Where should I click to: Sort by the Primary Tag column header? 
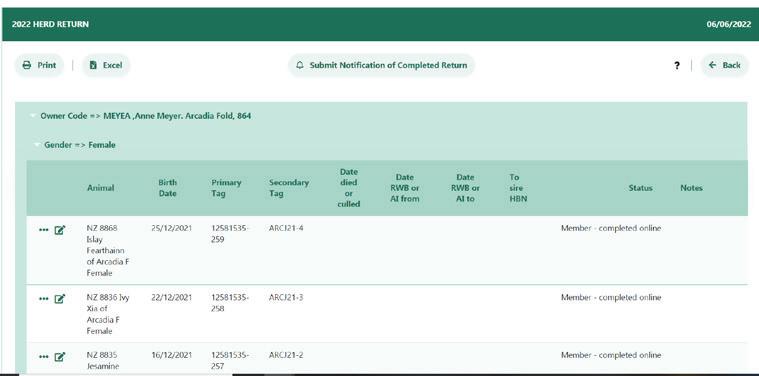[x=226, y=188]
